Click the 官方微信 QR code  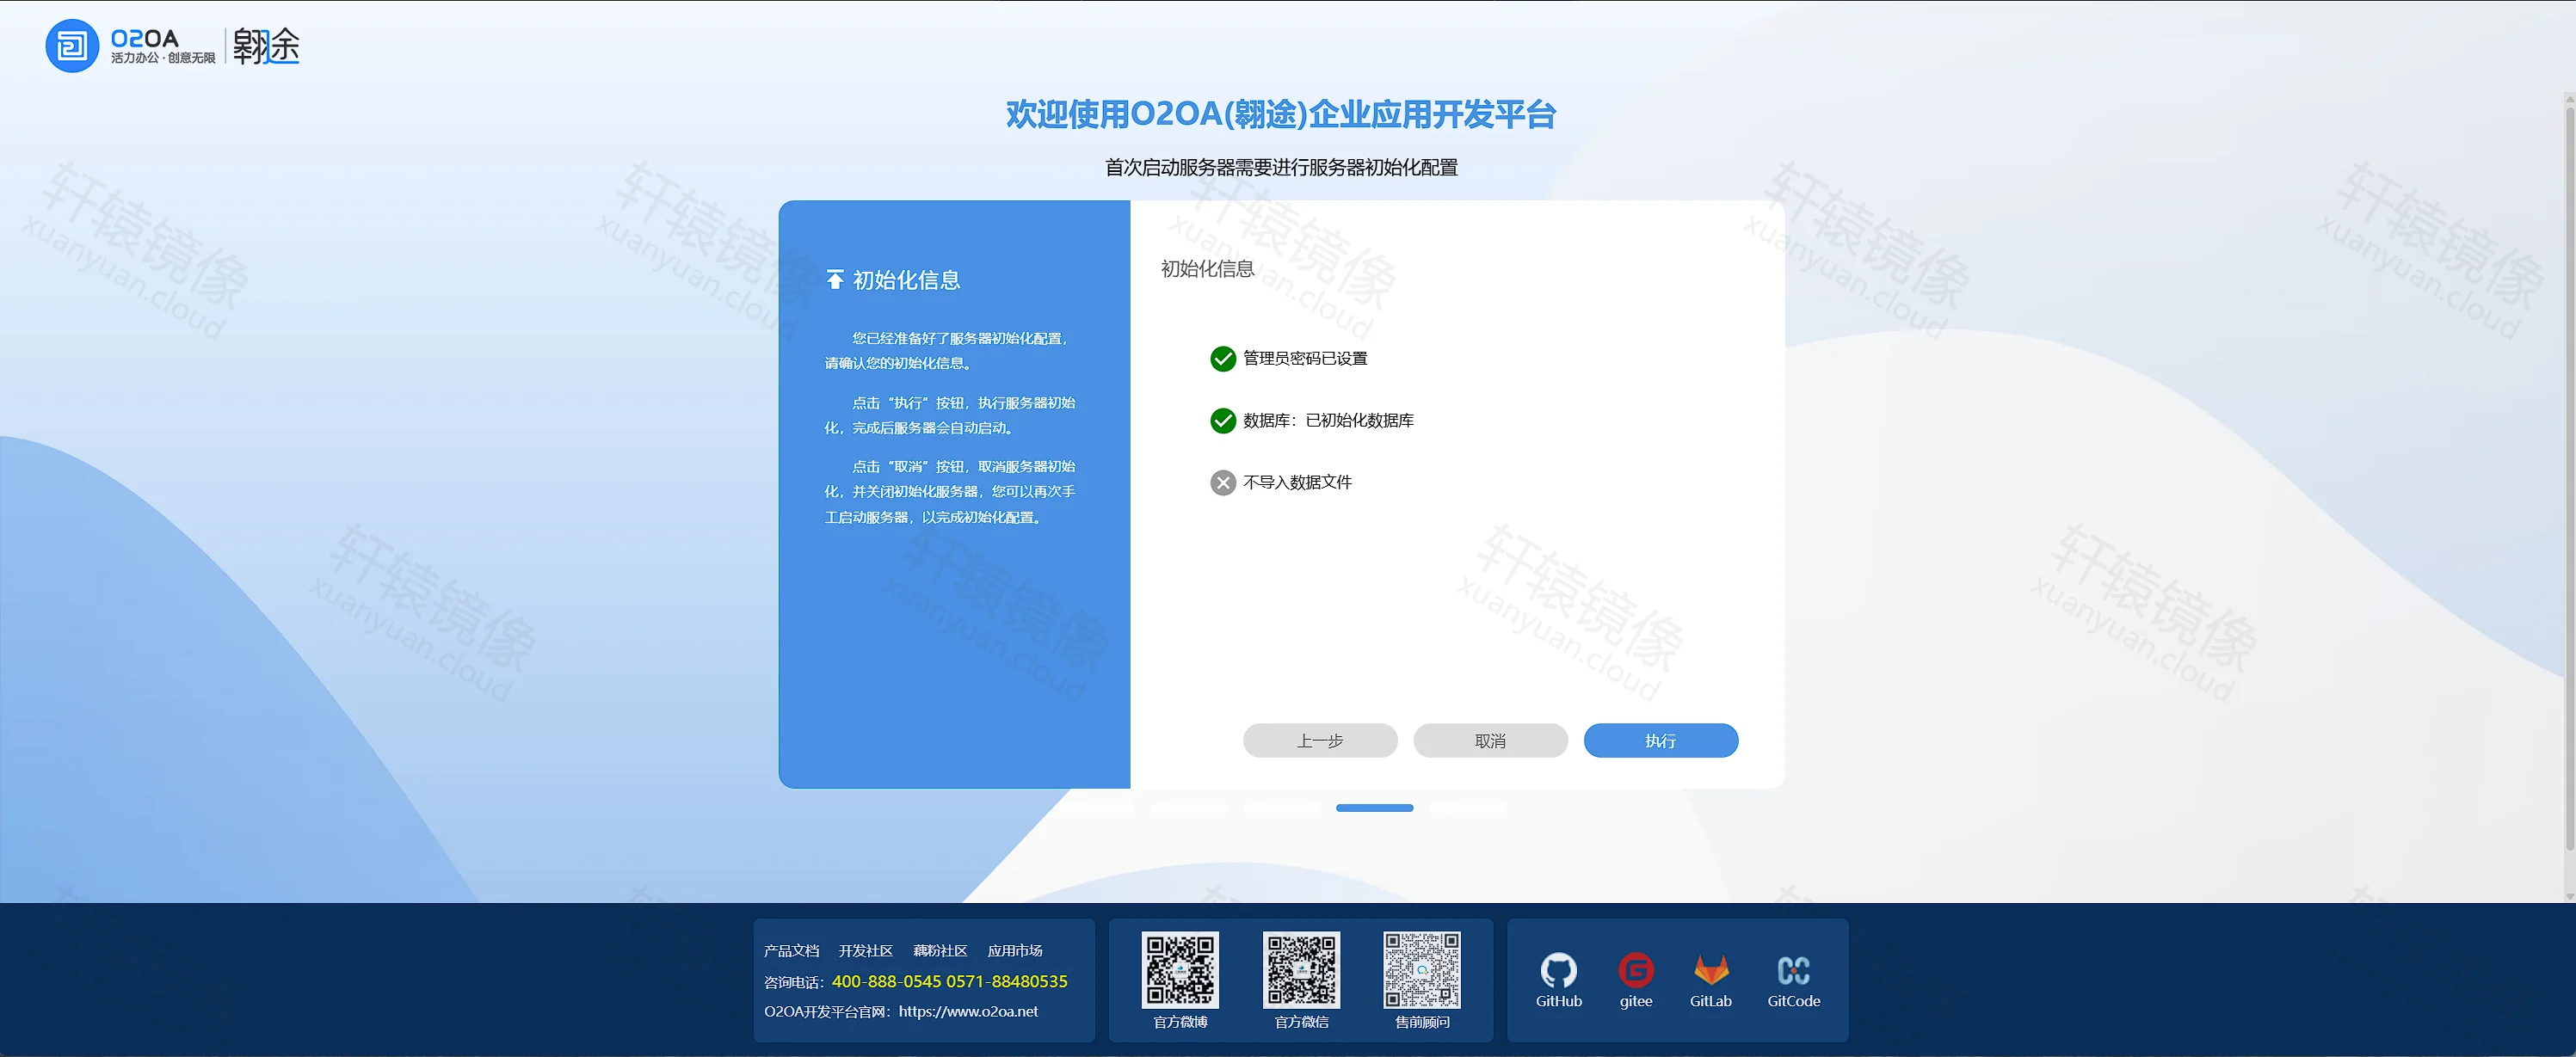click(x=1301, y=970)
